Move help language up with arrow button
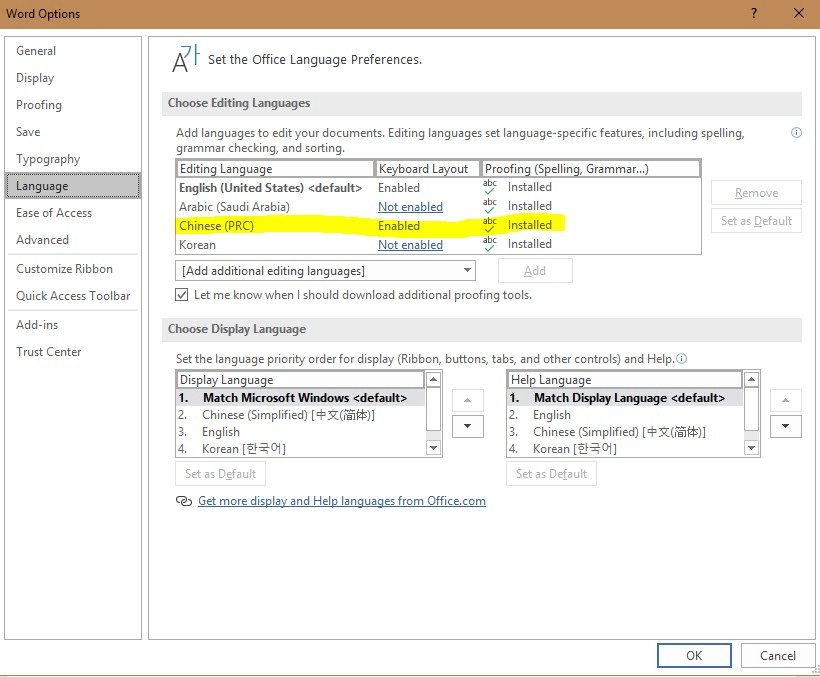The height and width of the screenshot is (677, 820). point(785,400)
